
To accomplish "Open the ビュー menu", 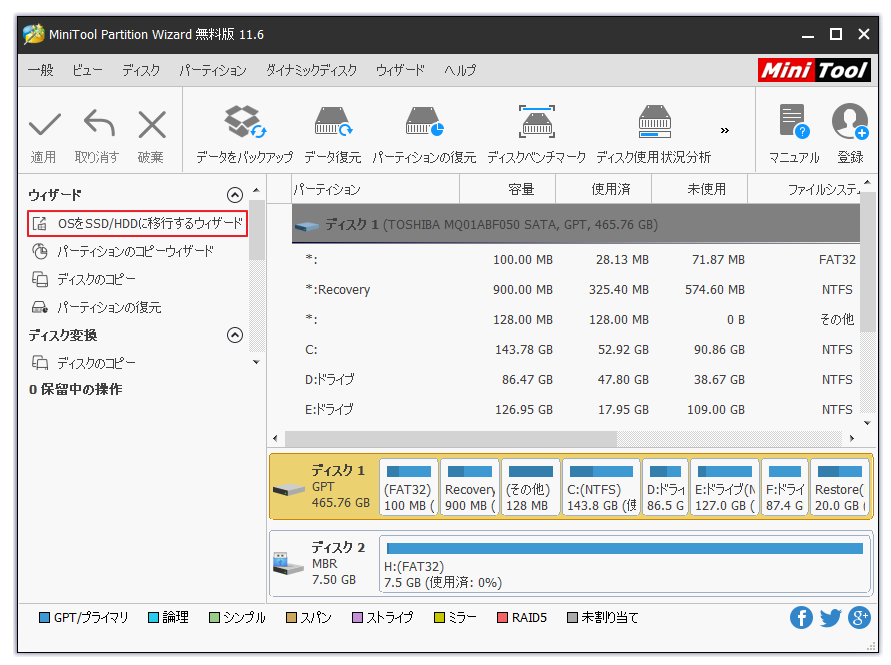I will point(88,70).
